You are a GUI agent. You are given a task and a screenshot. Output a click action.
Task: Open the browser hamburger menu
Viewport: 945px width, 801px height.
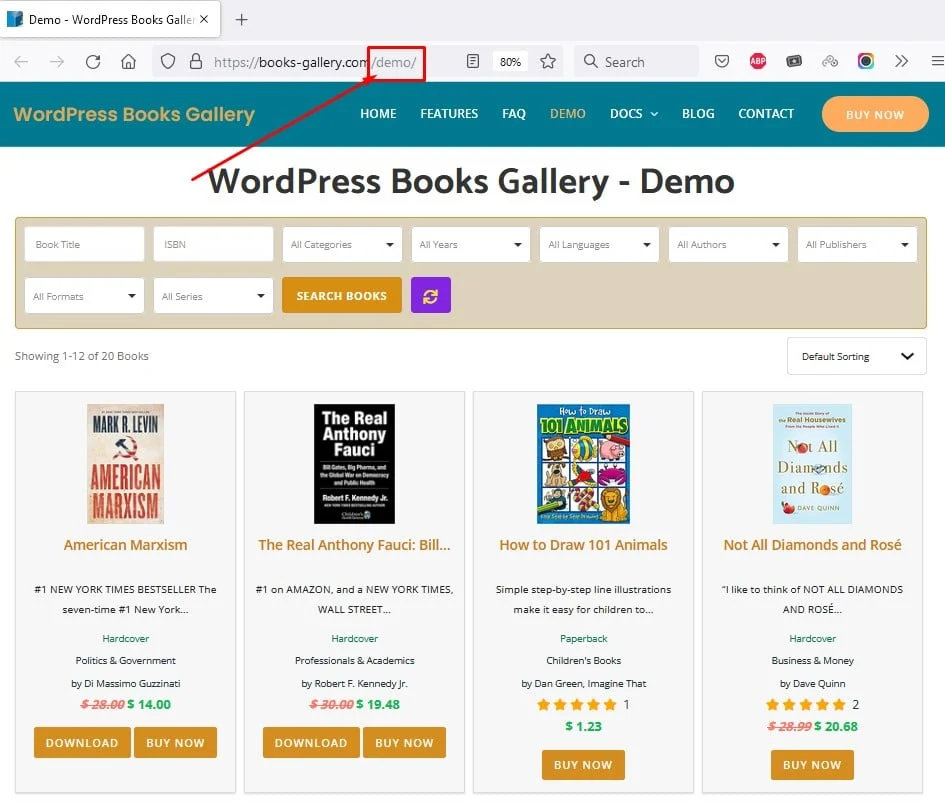[x=938, y=61]
